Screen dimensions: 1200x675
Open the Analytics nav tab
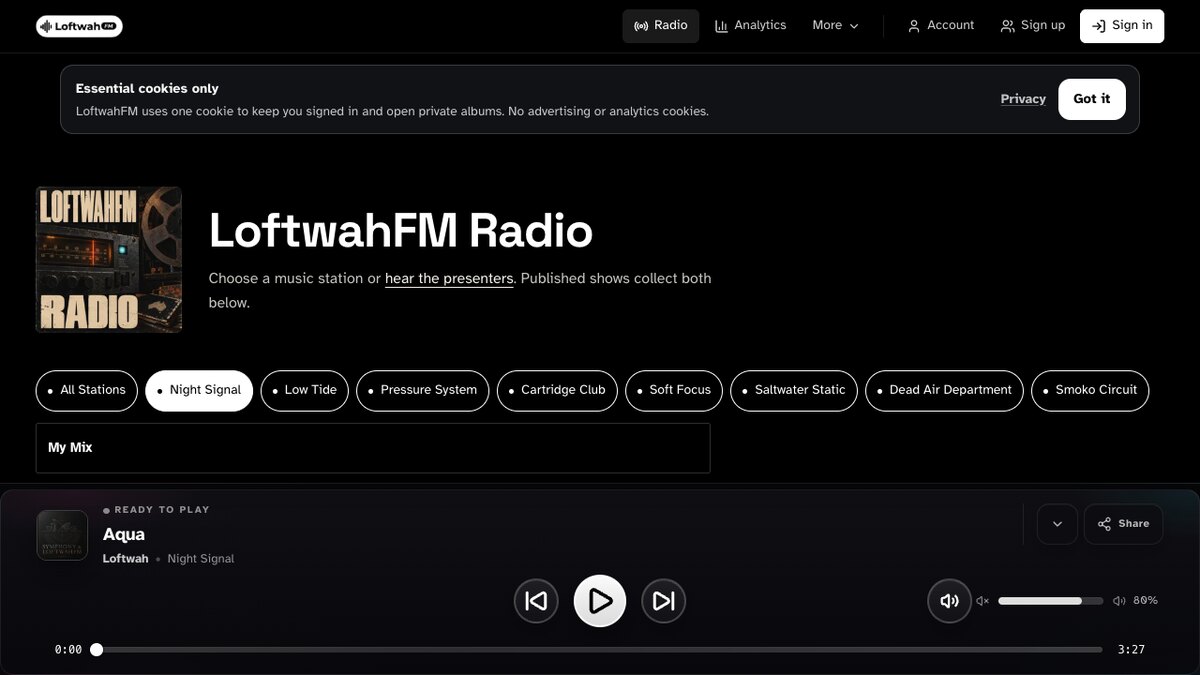pyautogui.click(x=751, y=26)
